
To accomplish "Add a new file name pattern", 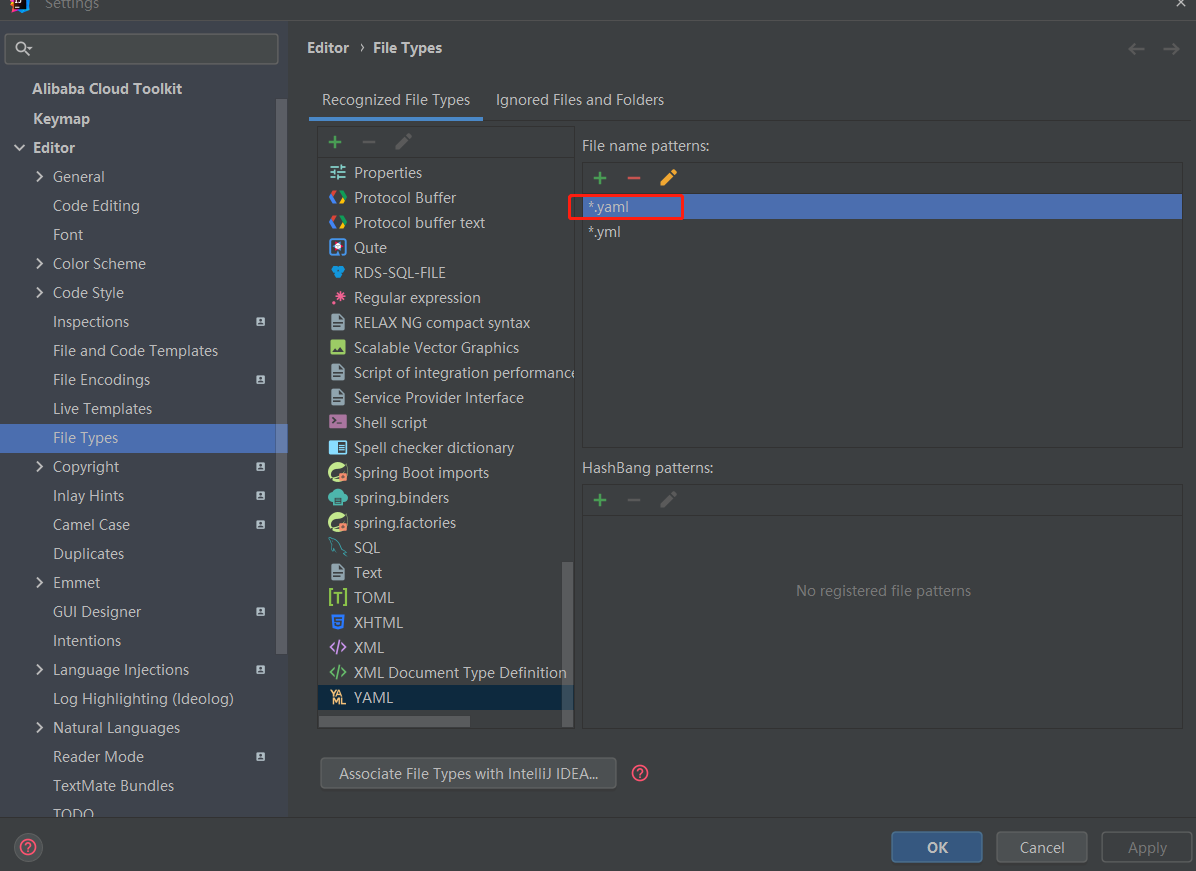I will [x=600, y=178].
